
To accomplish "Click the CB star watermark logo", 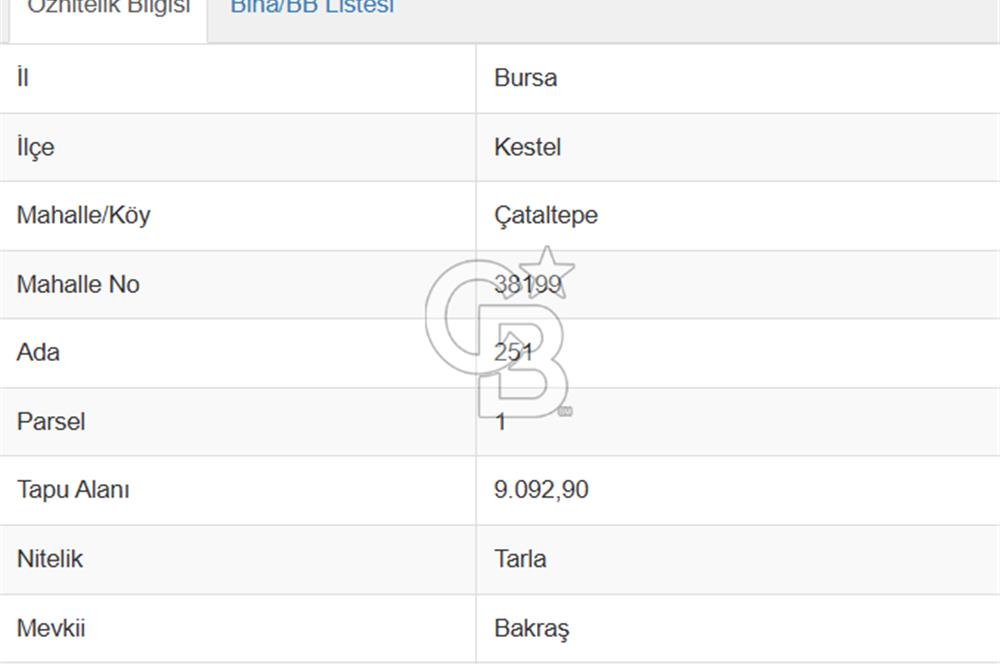I will [500, 332].
